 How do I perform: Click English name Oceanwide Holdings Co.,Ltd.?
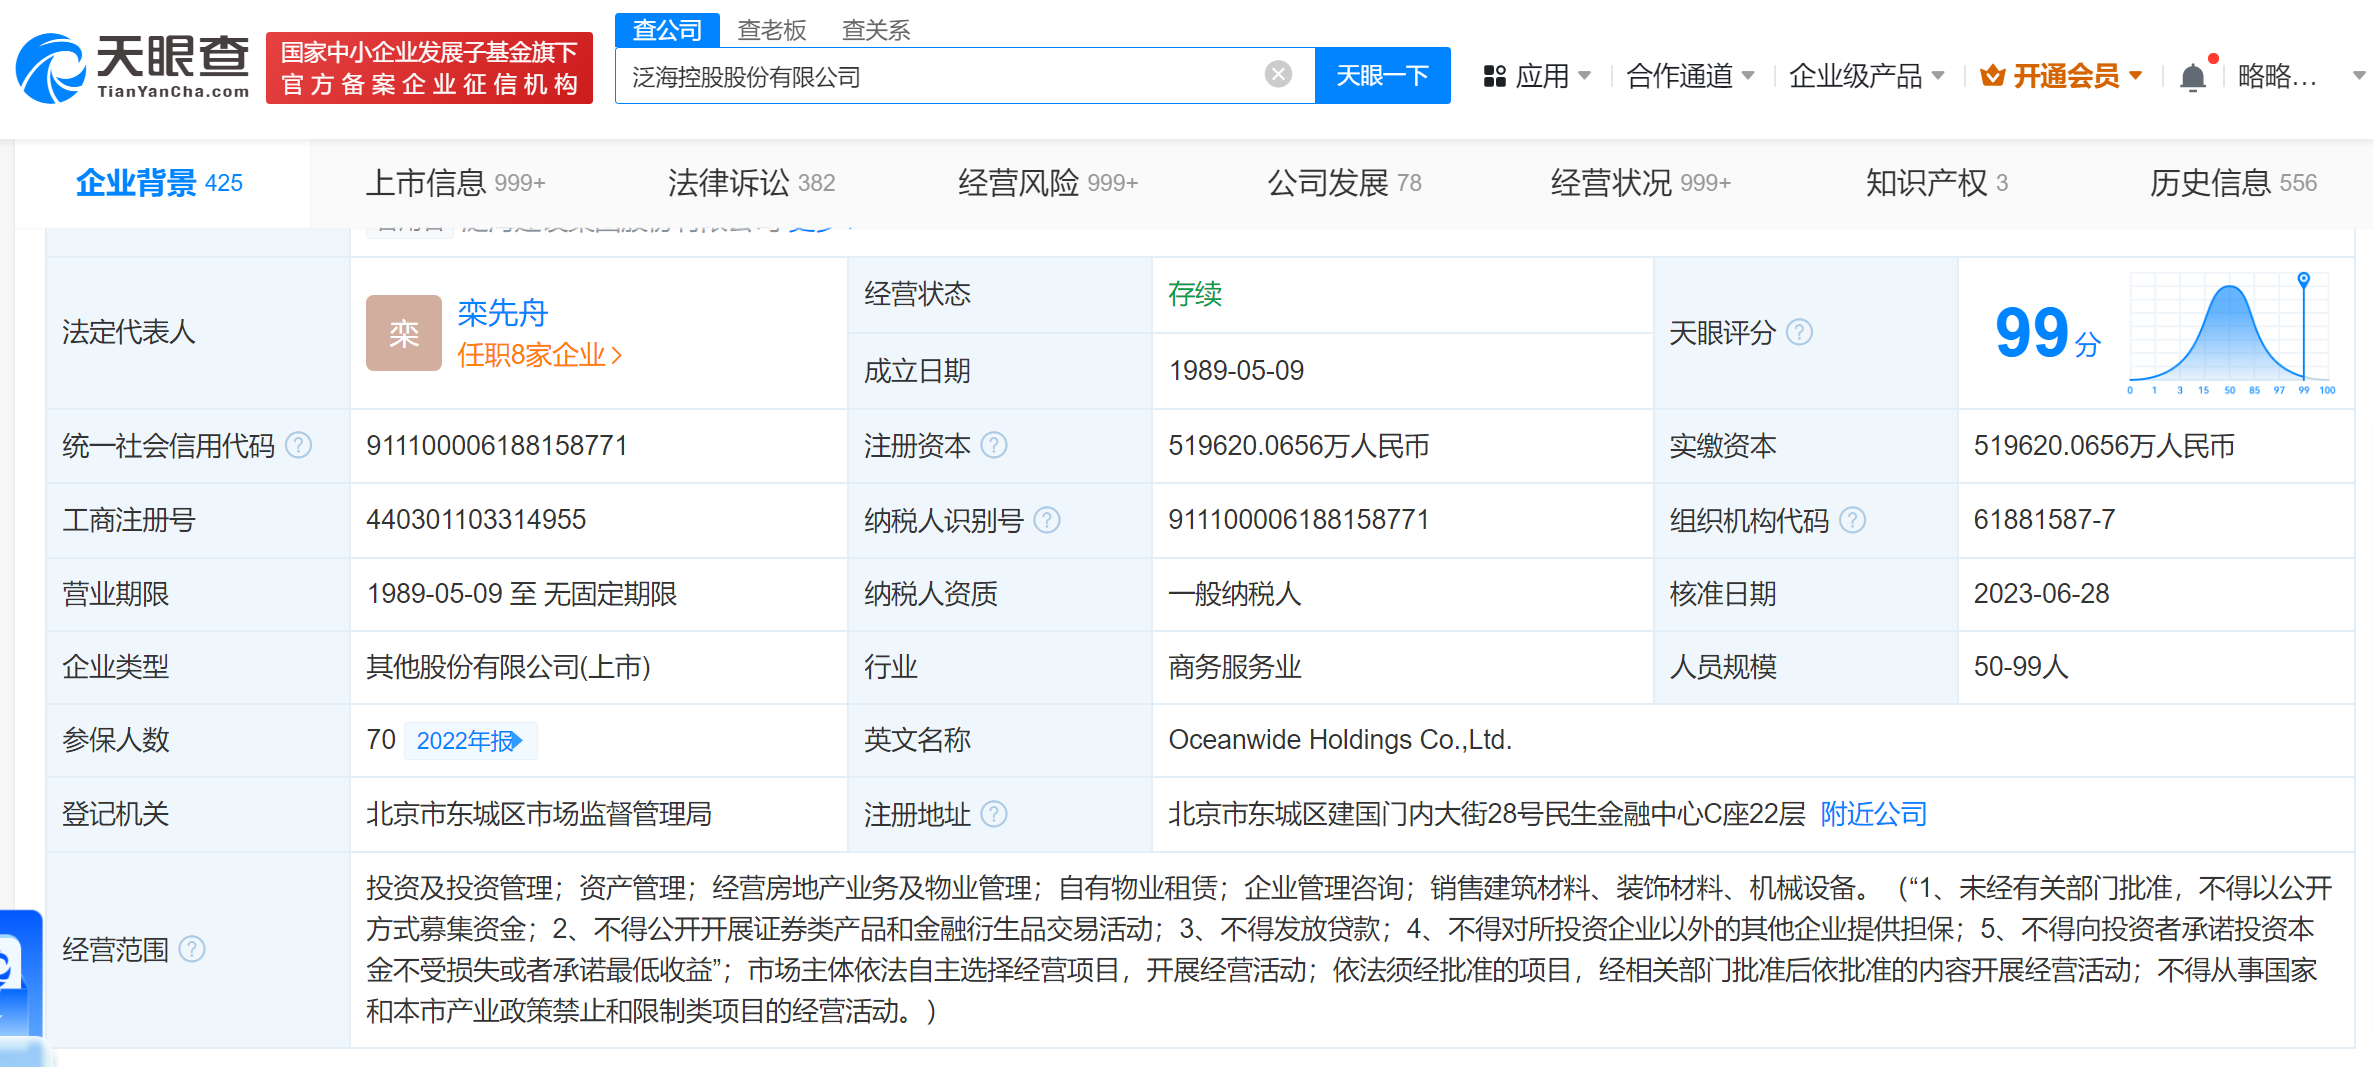[x=1340, y=740]
